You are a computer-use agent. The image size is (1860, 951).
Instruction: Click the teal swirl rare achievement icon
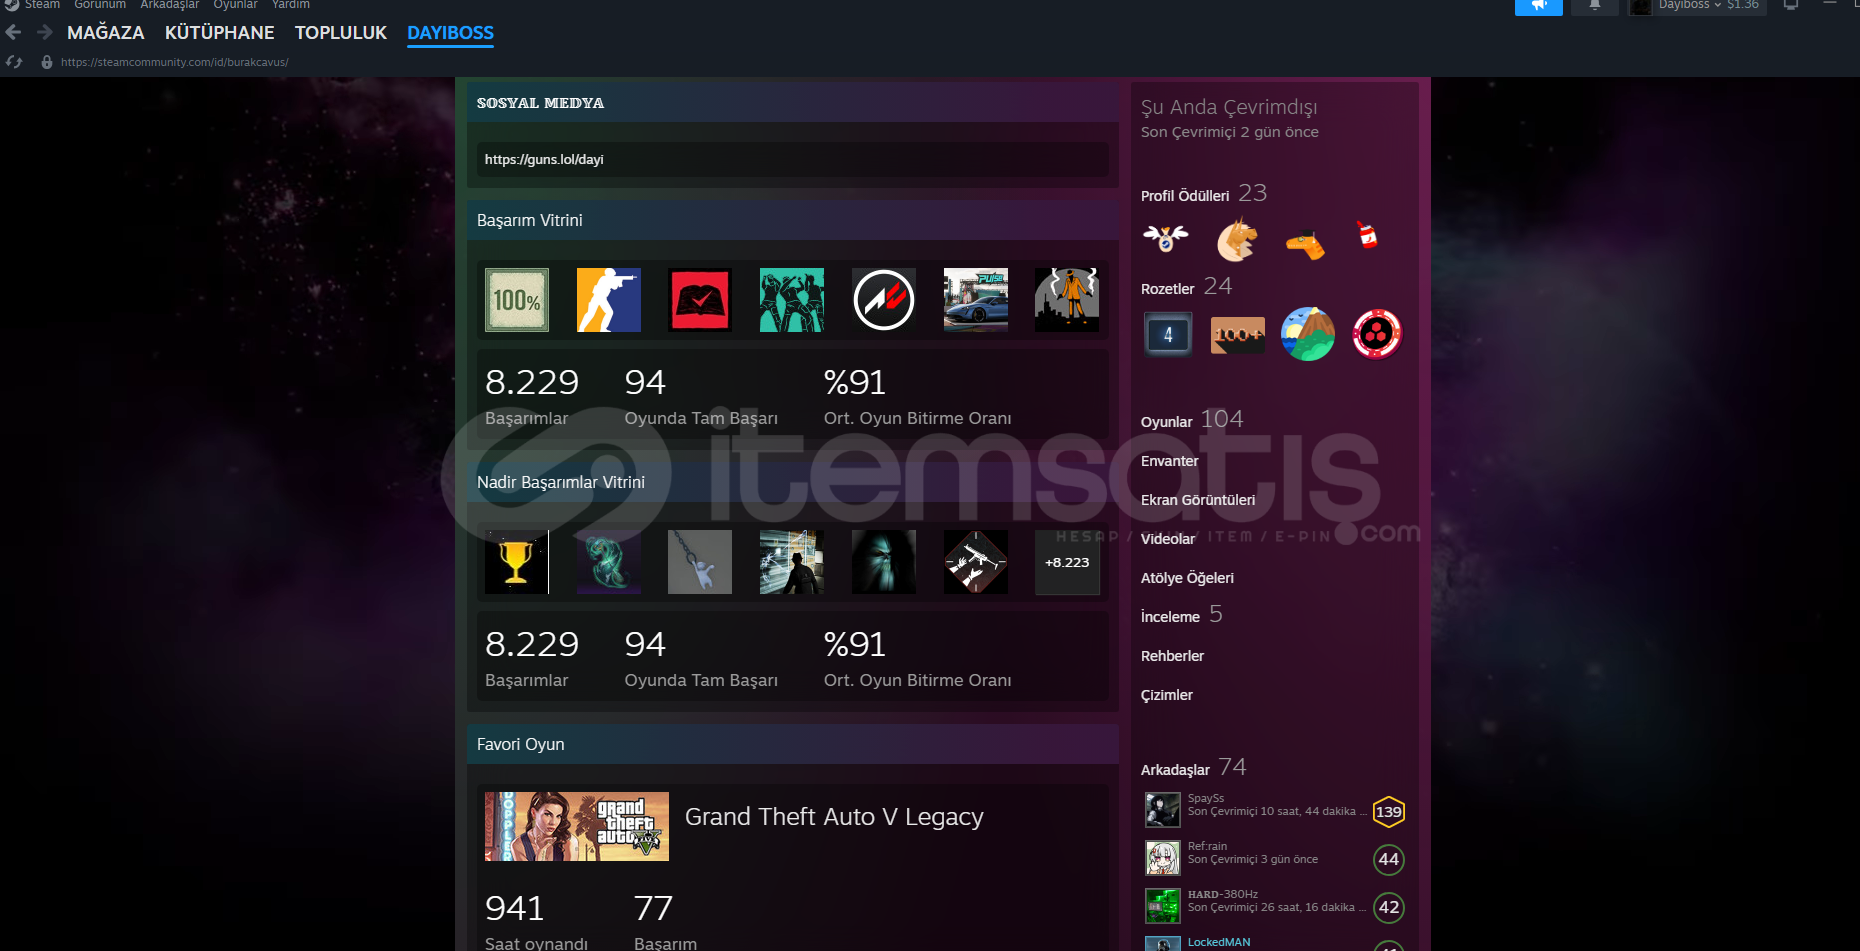[609, 562]
